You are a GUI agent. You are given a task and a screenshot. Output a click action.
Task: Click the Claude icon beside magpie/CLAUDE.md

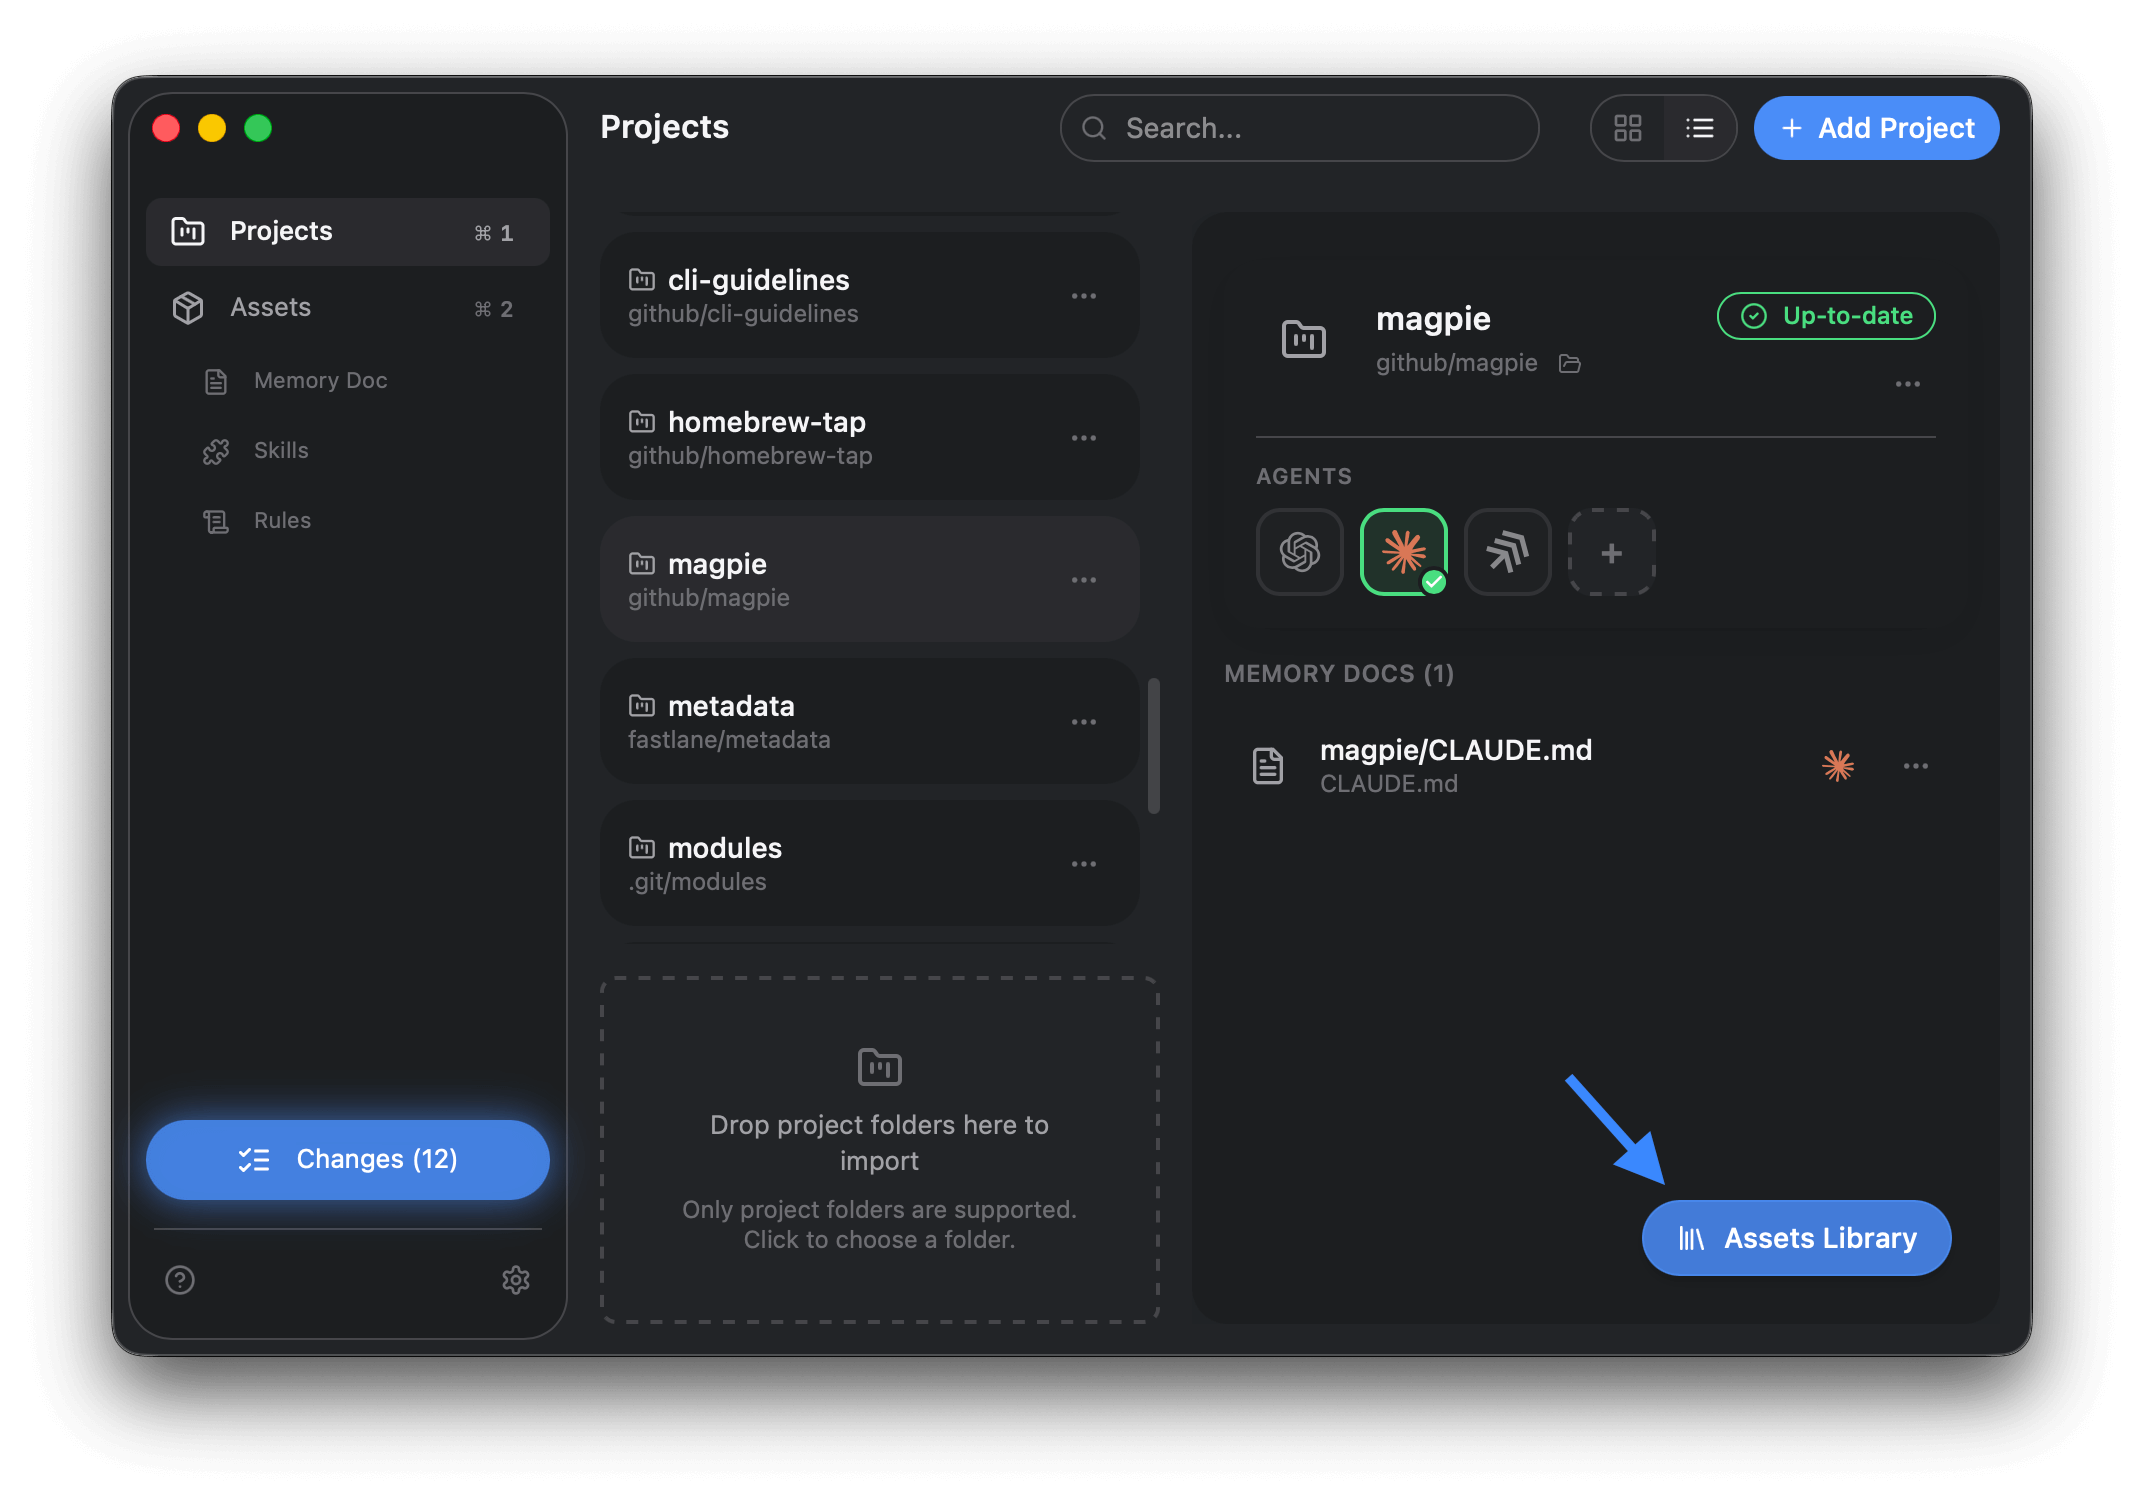tap(1837, 765)
